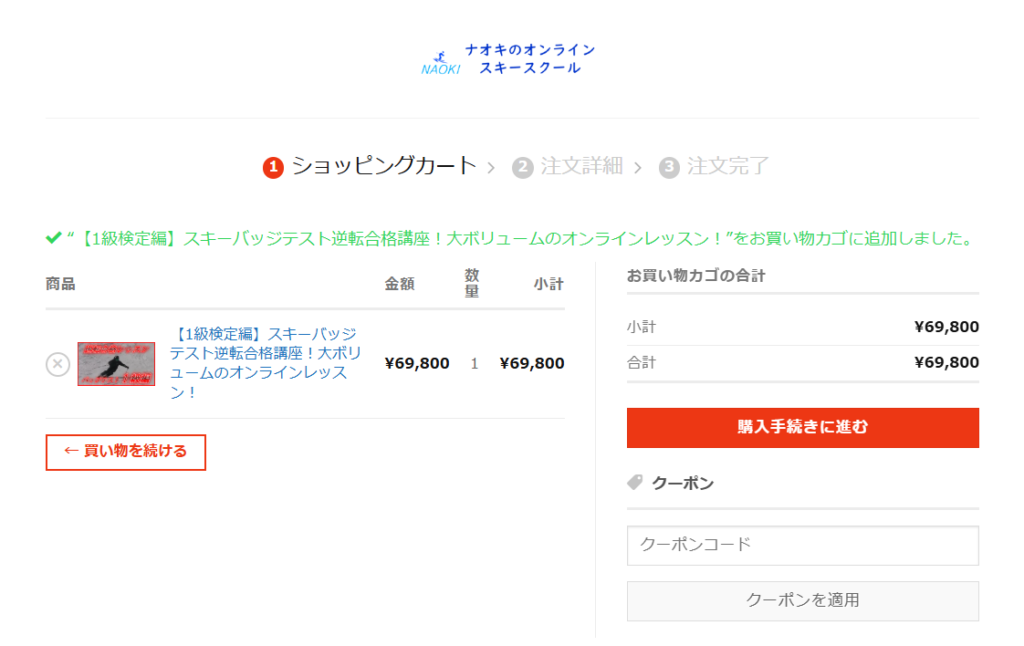Image resolution: width=1024 pixels, height=646 pixels.
Task: Click the red step 1 number circle
Action: [273, 168]
